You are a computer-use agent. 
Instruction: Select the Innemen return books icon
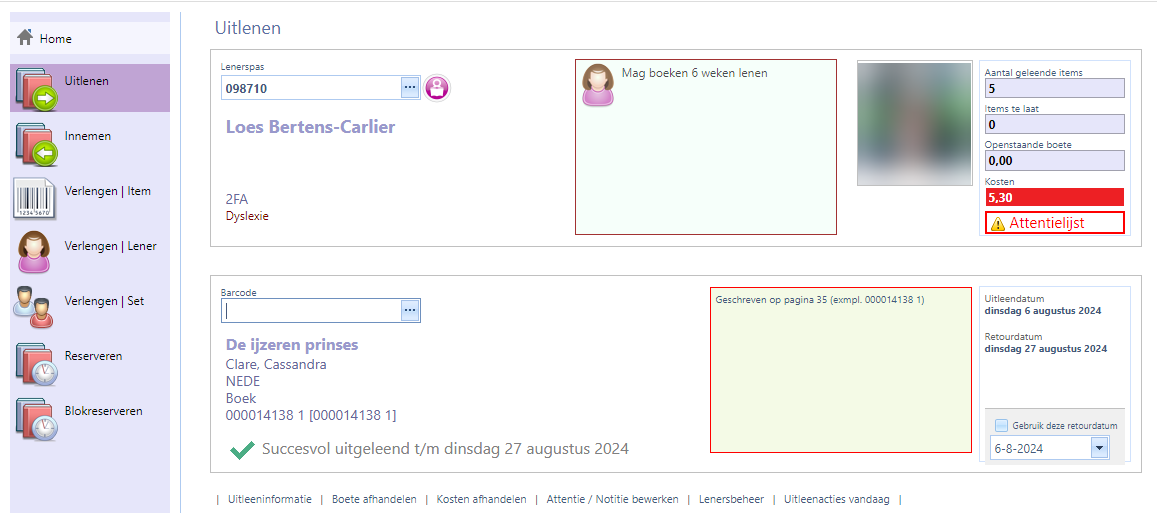click(36, 143)
